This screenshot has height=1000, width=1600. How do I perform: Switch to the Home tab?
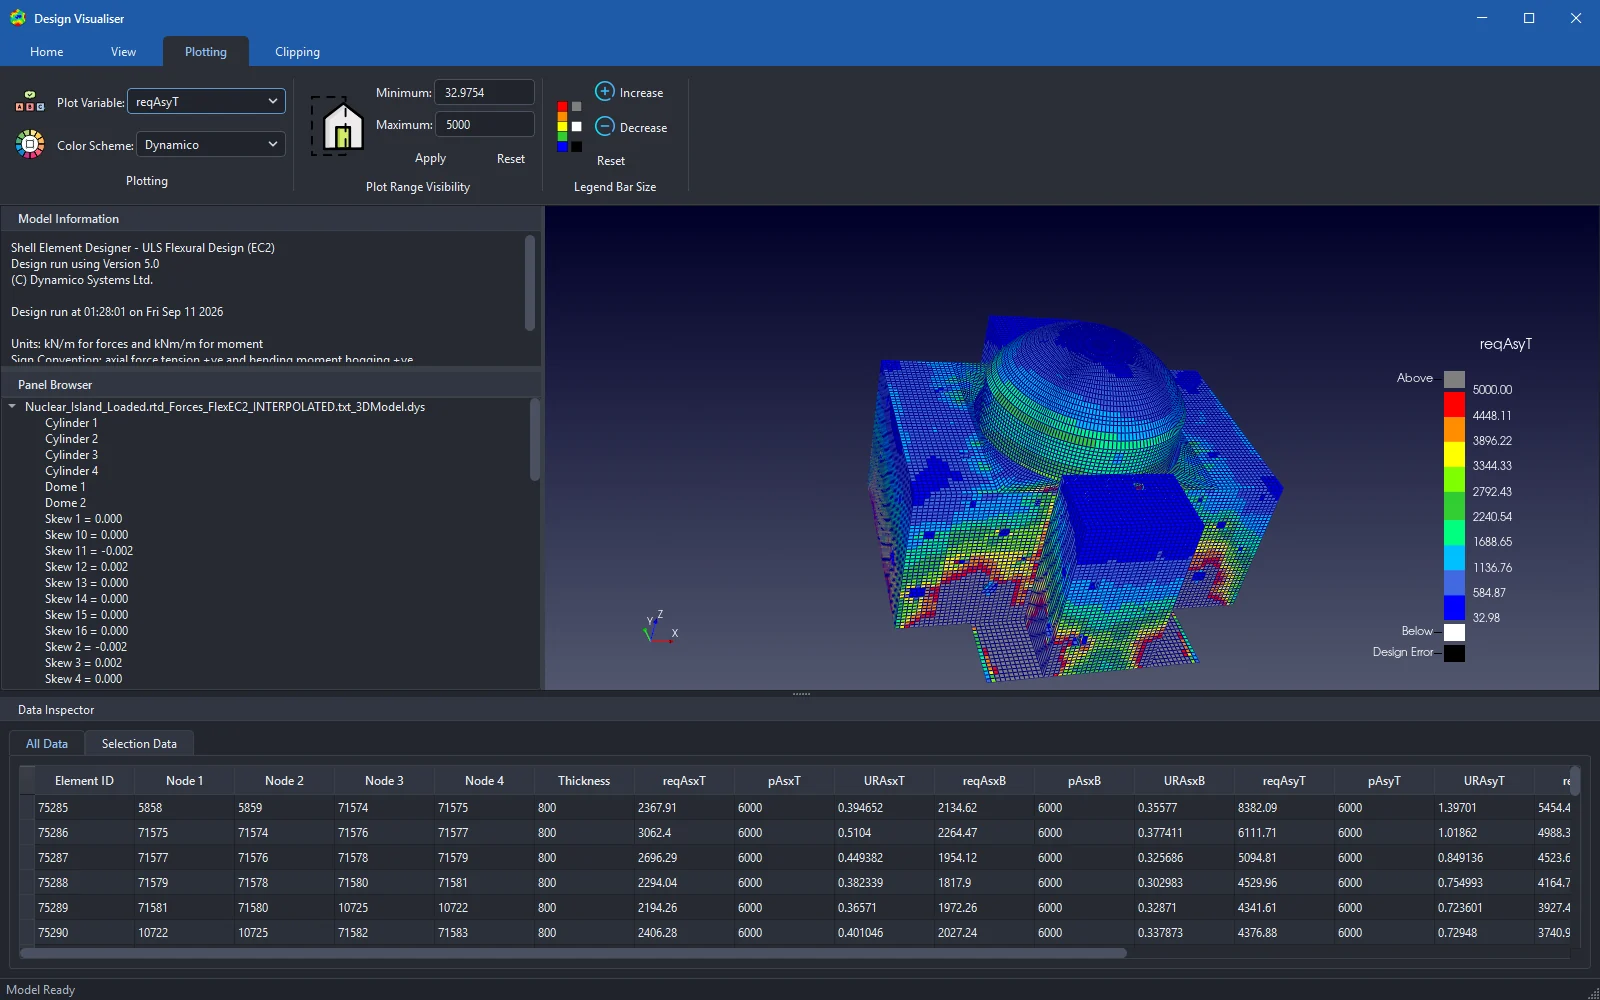pos(47,52)
